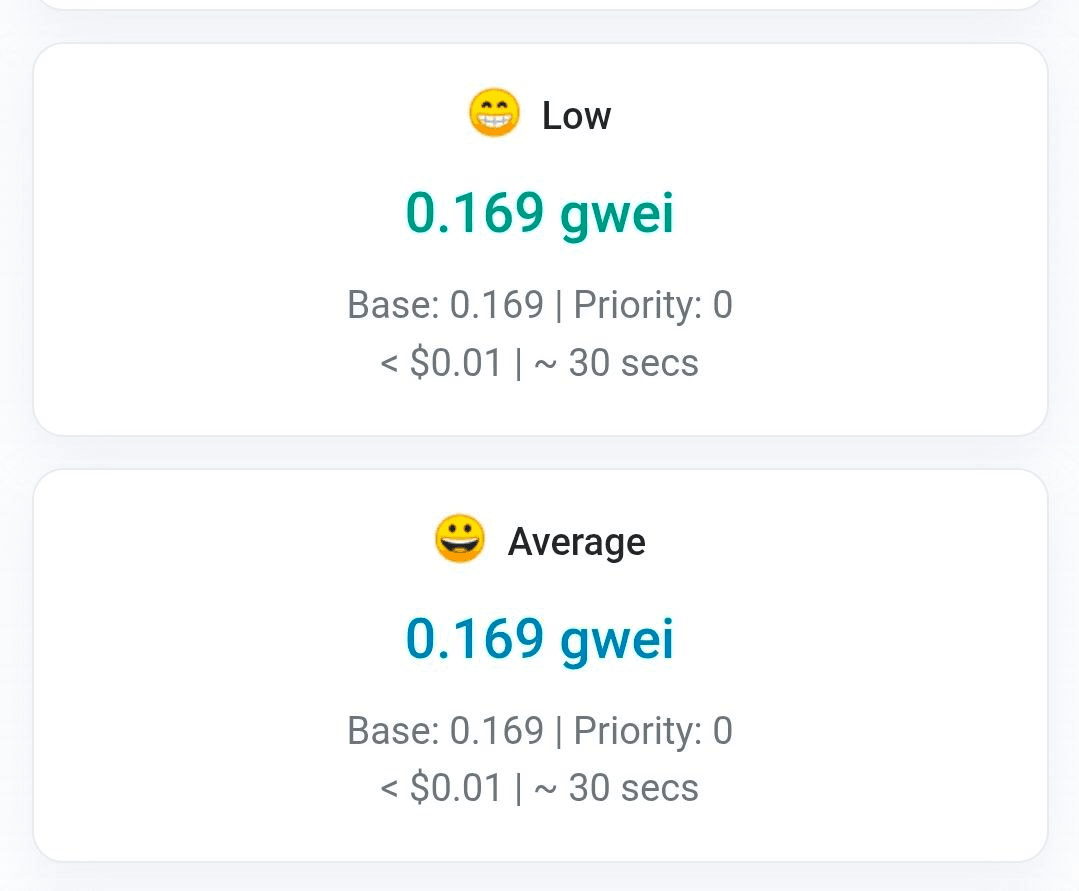Screen dimensions: 1079x891
Task: Click the "< $0.01" cost in Low card
Action: [441, 362]
